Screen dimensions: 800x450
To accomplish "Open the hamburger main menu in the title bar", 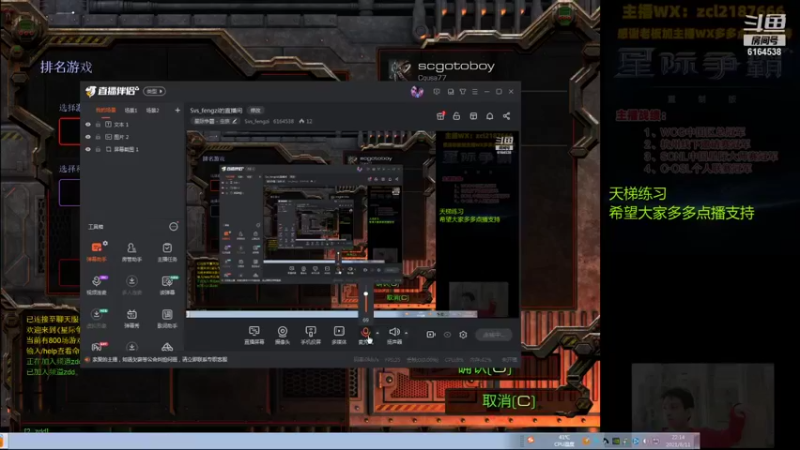I will (x=474, y=92).
